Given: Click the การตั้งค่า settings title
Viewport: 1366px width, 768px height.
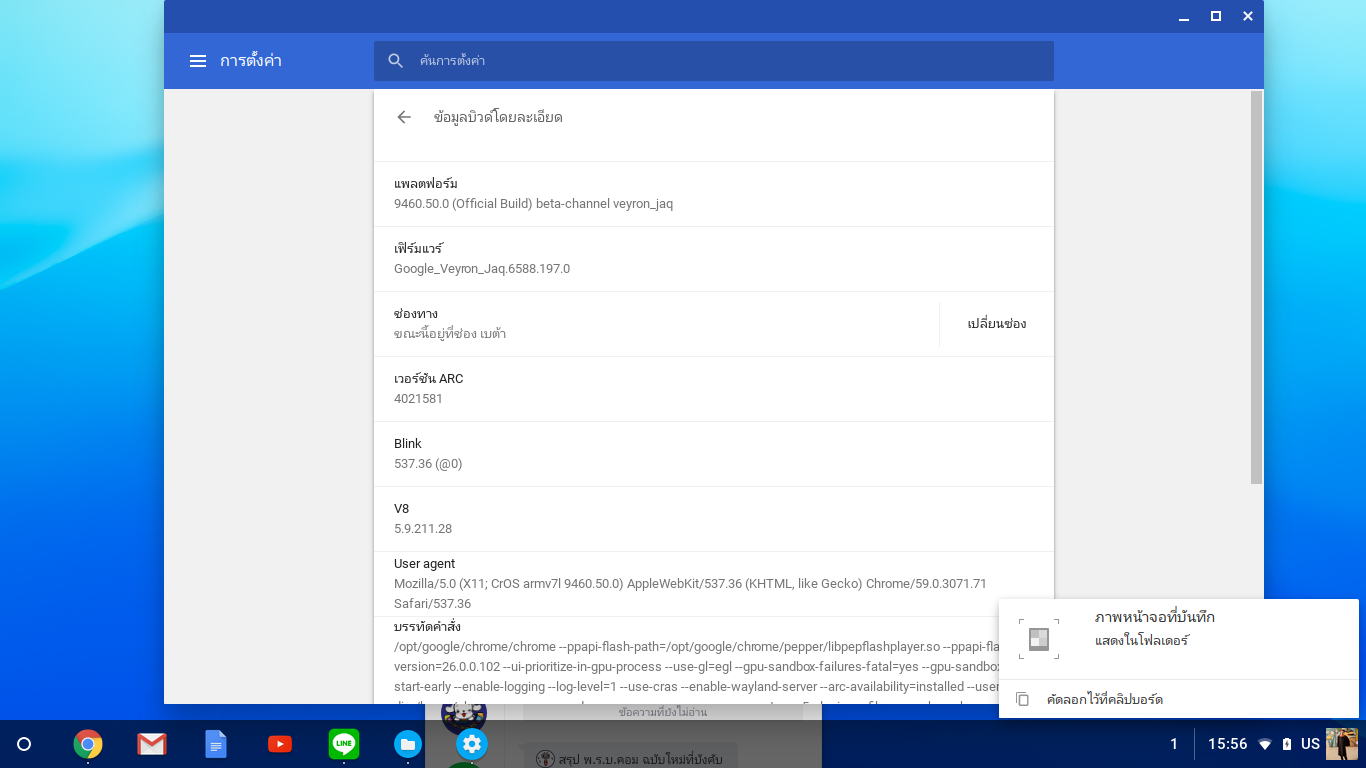Looking at the screenshot, I should [x=251, y=61].
